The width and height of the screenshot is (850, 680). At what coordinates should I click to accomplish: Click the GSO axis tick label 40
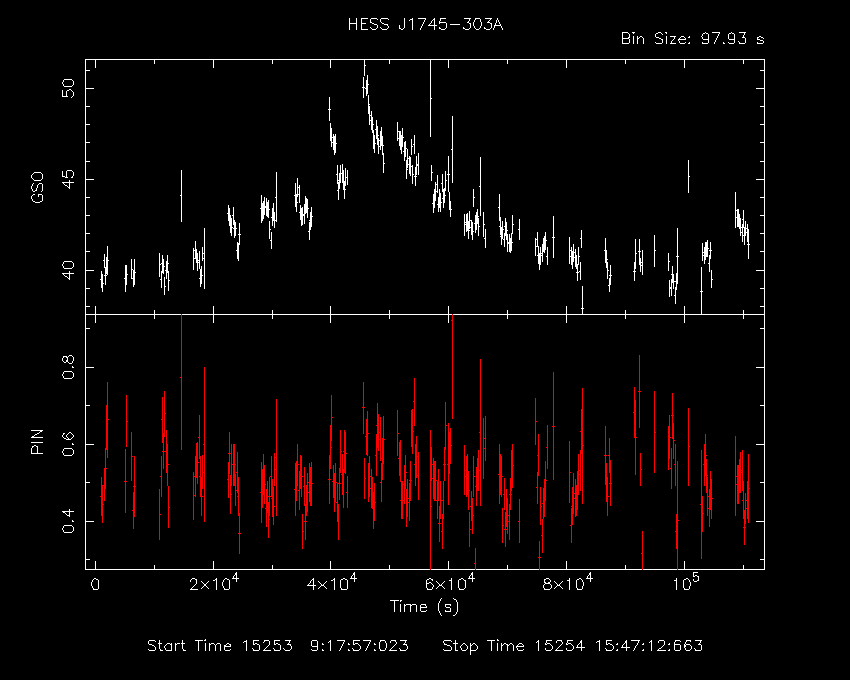pyautogui.click(x=68, y=270)
